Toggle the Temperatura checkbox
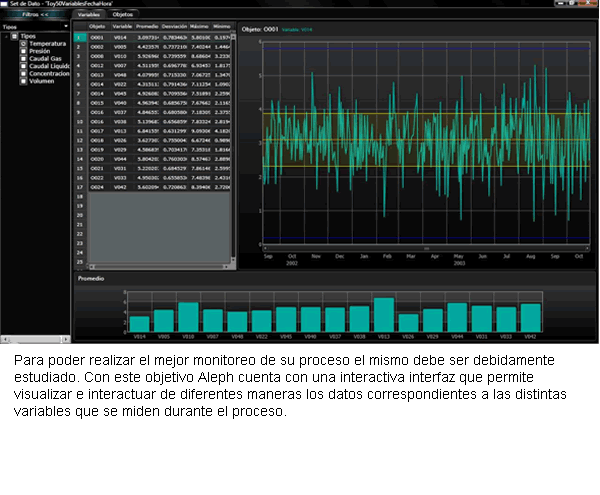600x495 pixels. click(x=24, y=44)
